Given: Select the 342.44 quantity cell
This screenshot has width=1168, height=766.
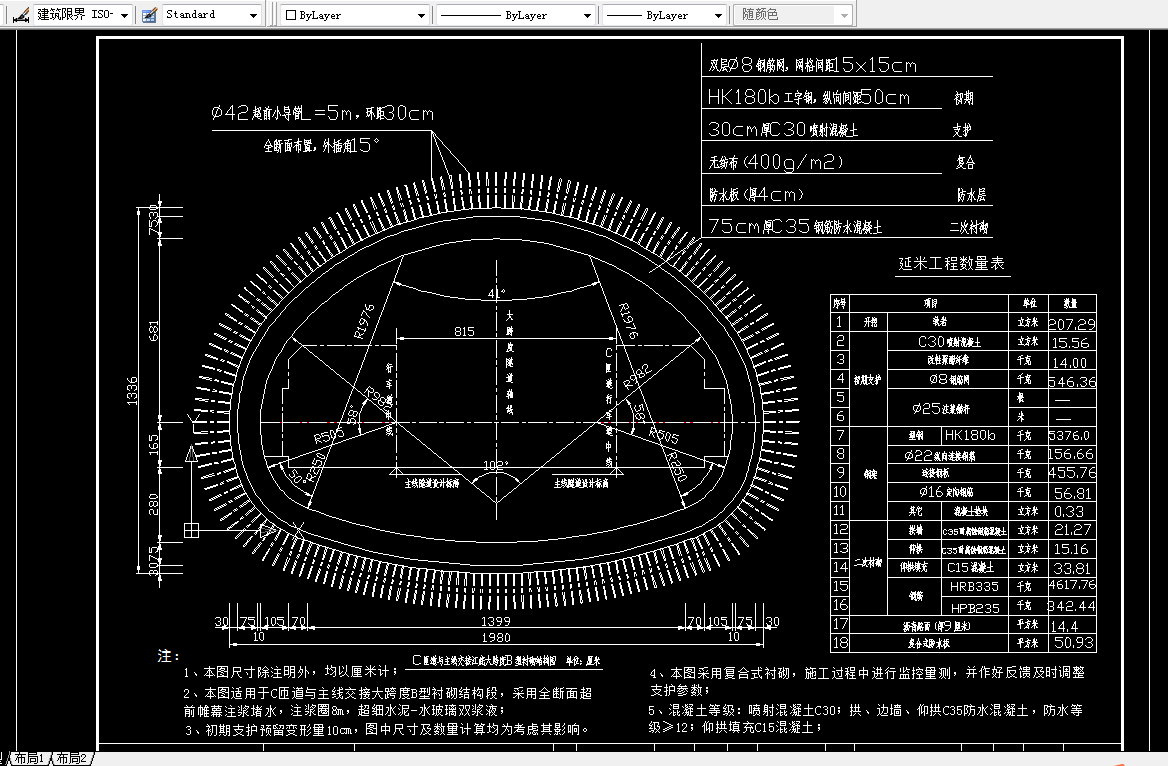Looking at the screenshot, I should [x=1072, y=606].
